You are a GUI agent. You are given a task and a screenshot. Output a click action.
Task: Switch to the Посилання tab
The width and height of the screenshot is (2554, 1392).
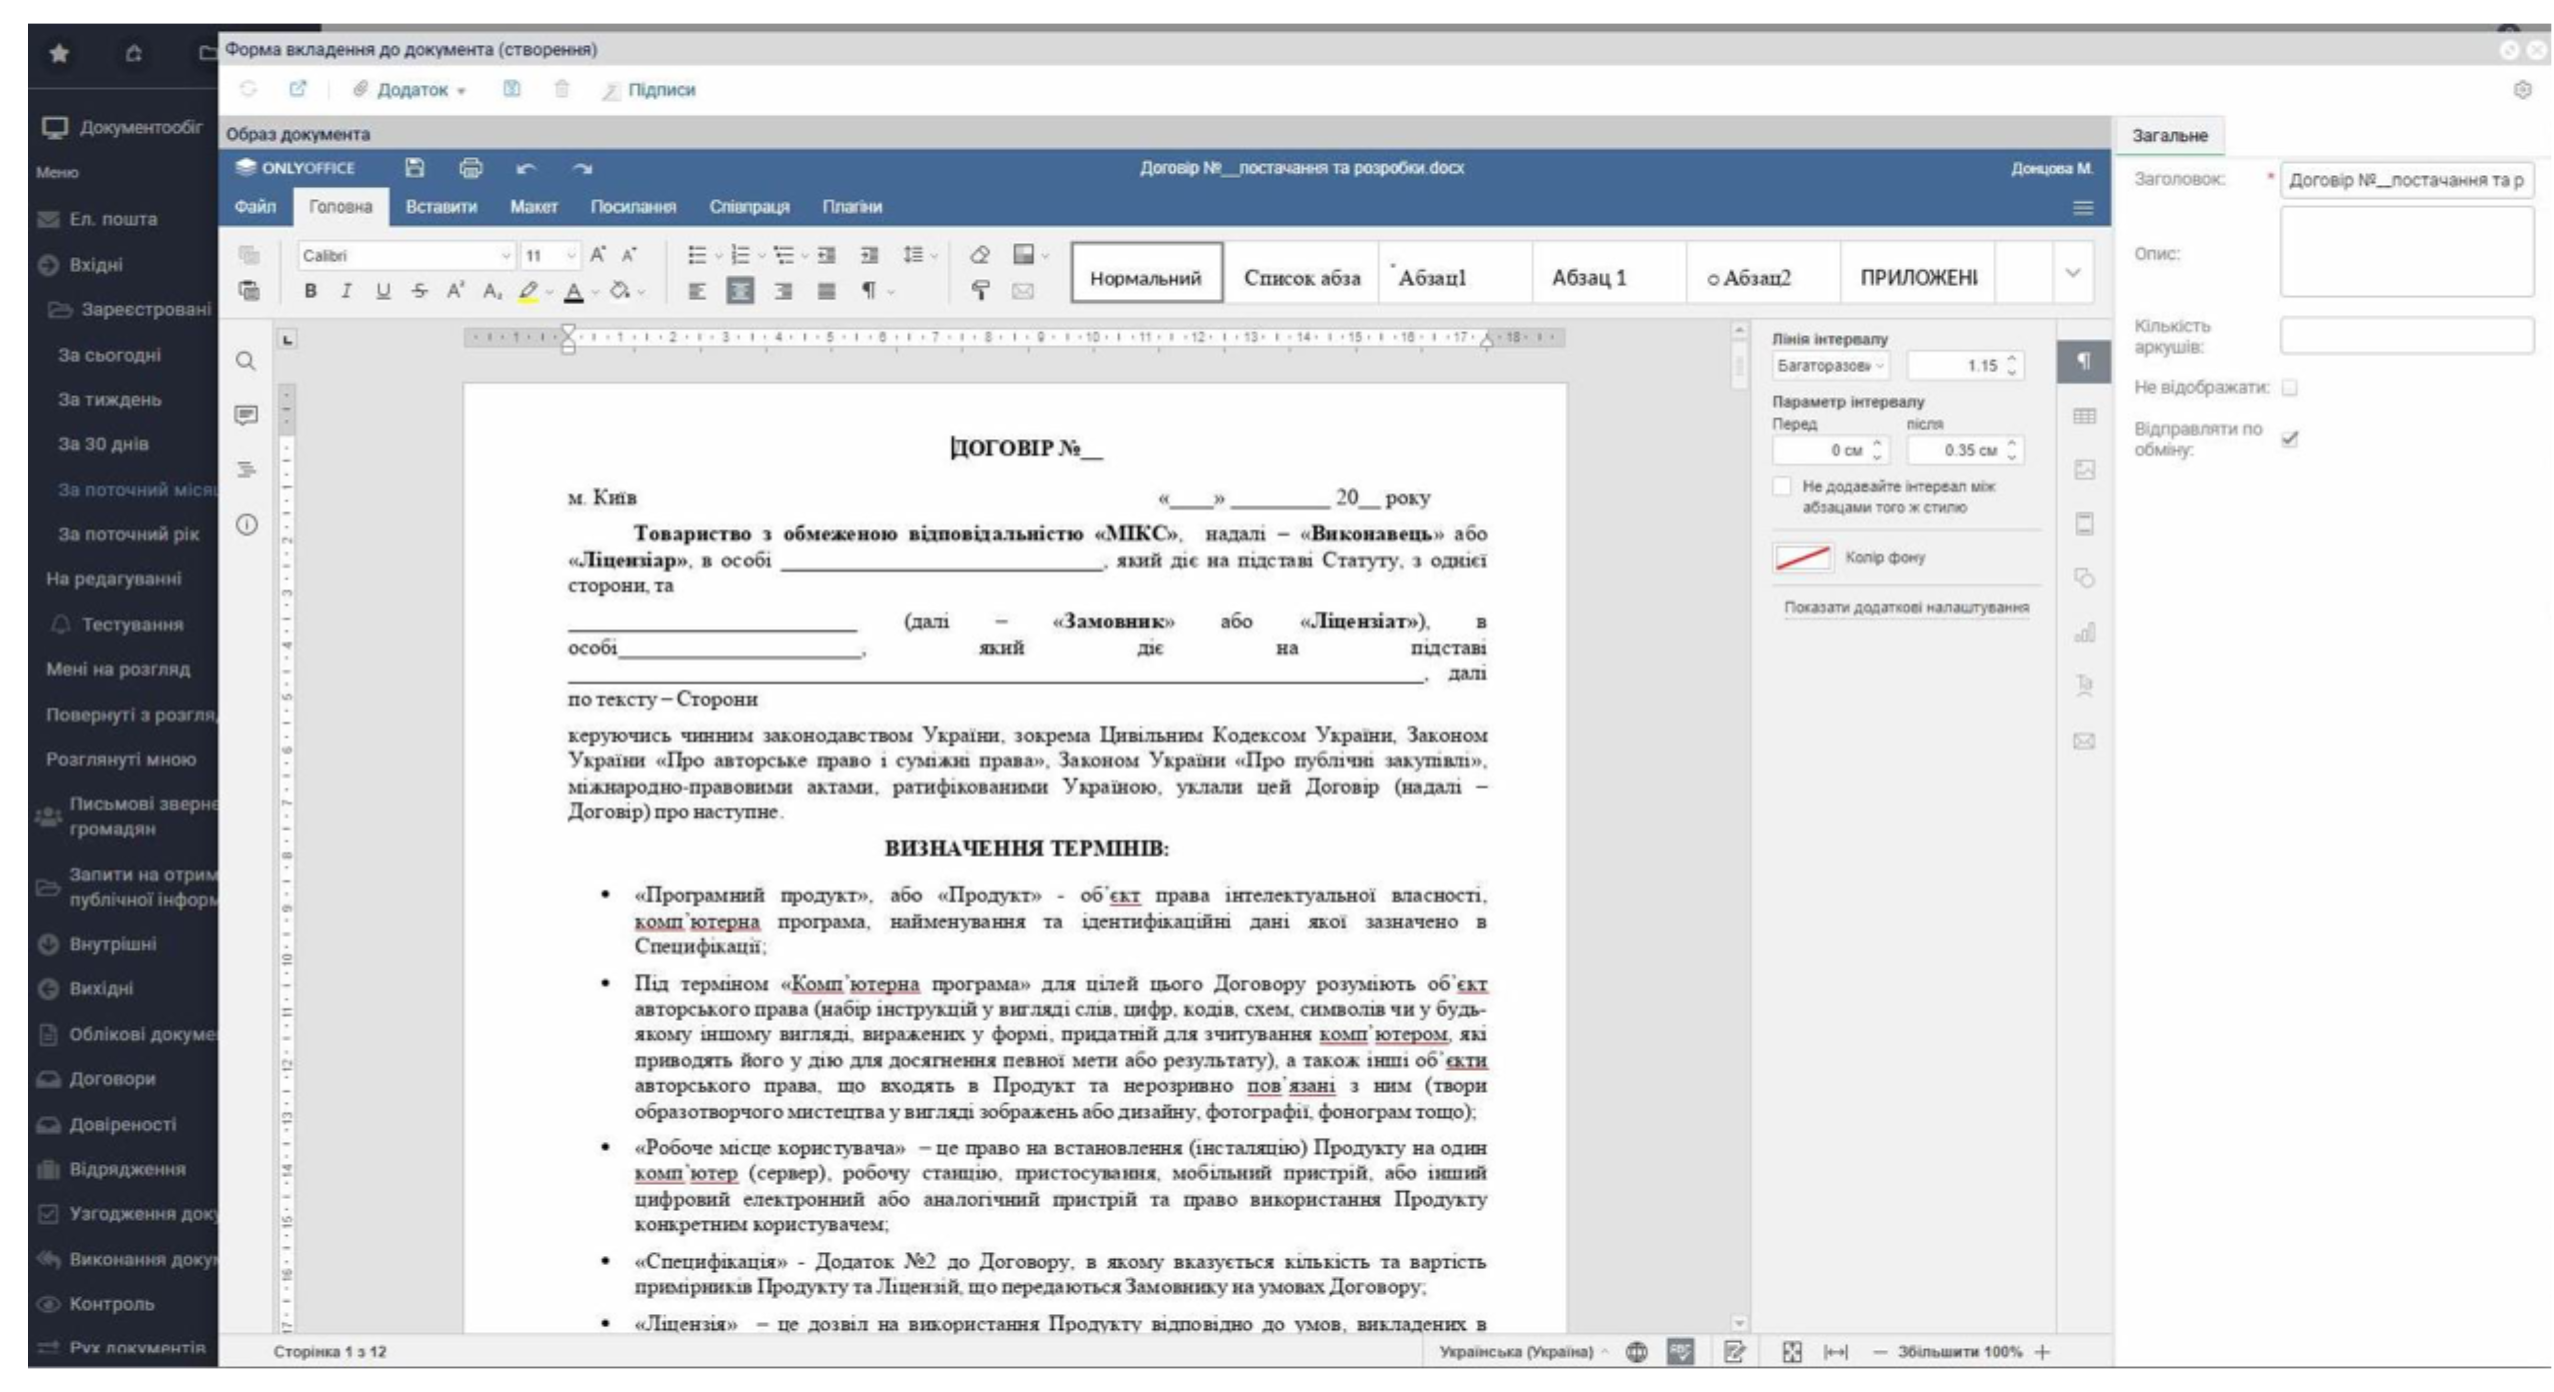633,207
